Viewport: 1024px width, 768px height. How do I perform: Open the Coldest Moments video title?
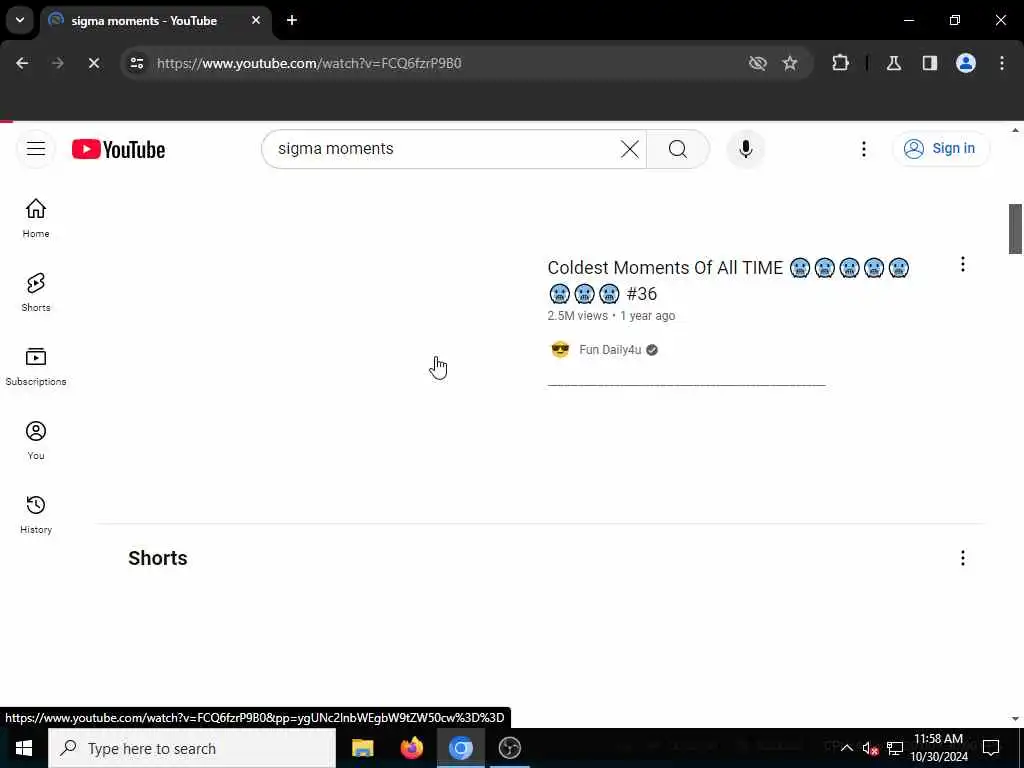coord(728,280)
